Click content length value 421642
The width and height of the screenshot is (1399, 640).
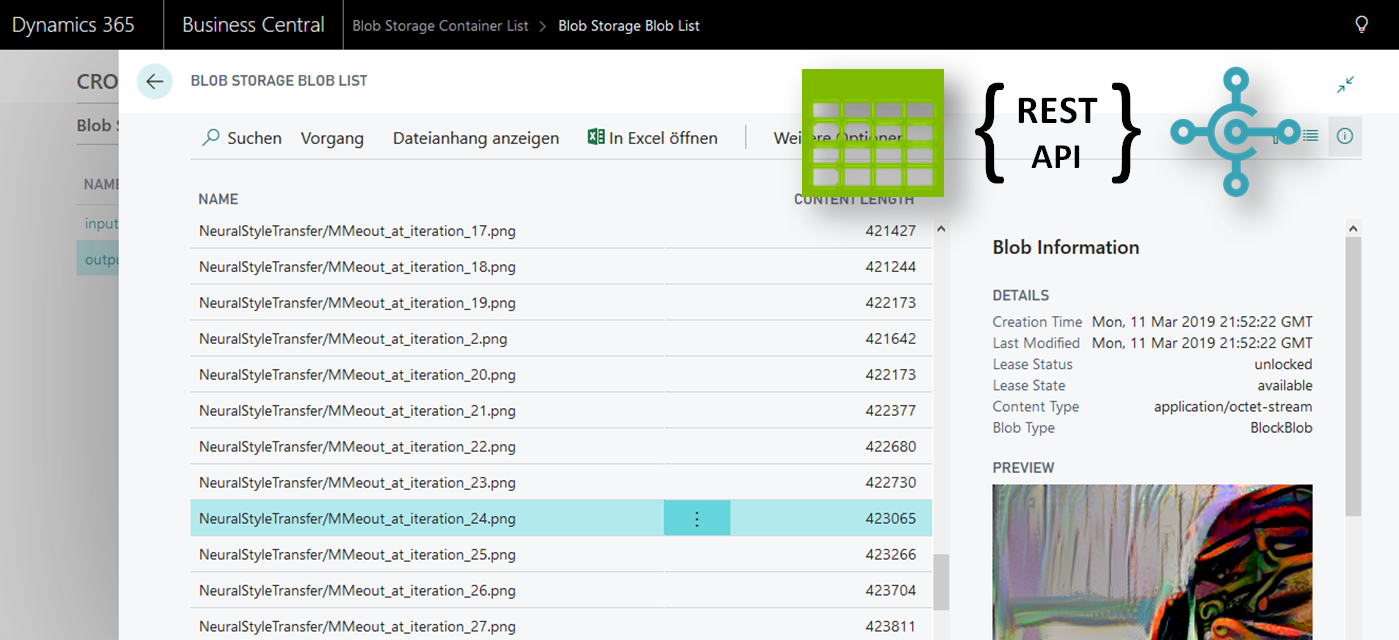[891, 339]
